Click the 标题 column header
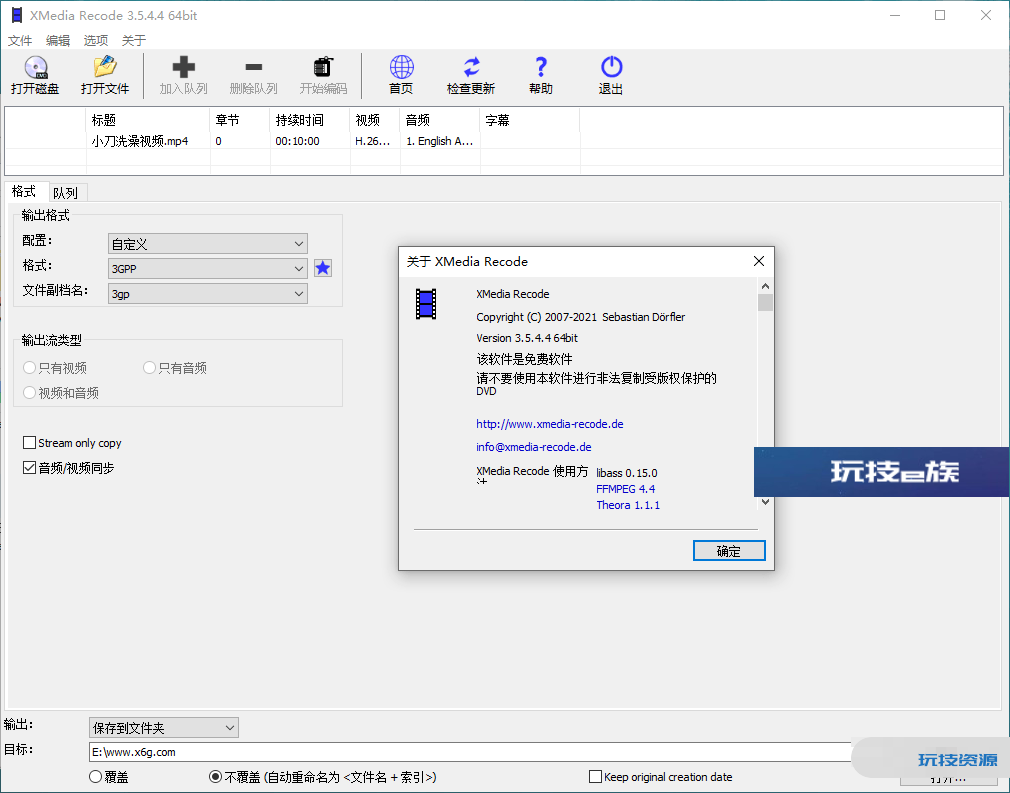This screenshot has width=1010, height=793. [x=148, y=120]
